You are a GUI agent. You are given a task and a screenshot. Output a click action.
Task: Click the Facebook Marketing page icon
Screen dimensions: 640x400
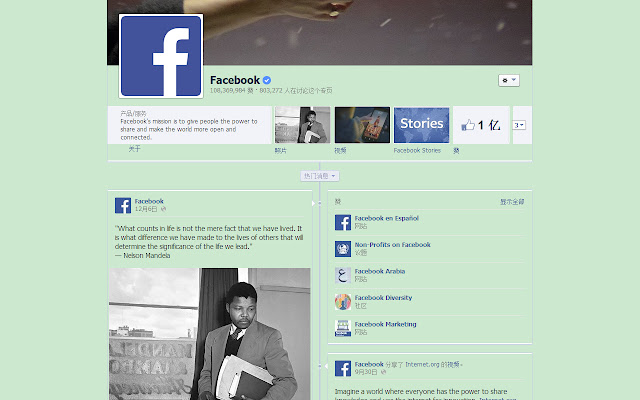(343, 329)
